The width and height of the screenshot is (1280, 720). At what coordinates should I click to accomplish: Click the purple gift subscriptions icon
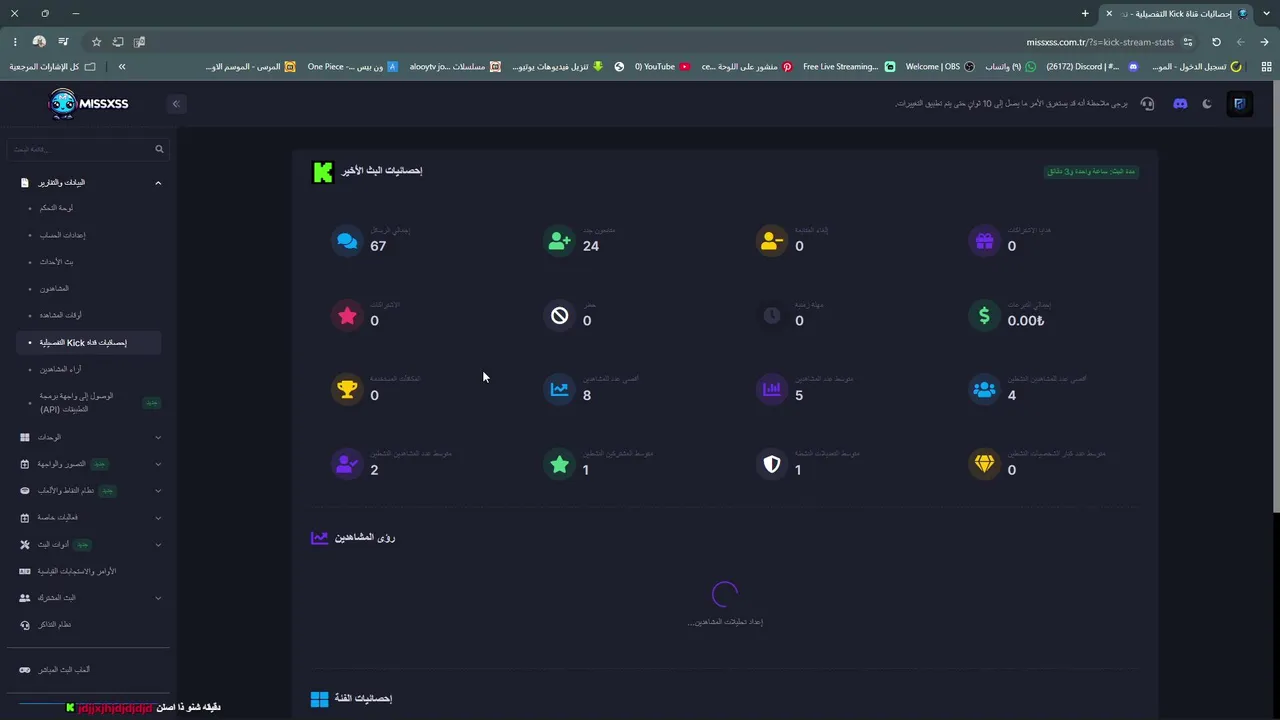[984, 241]
